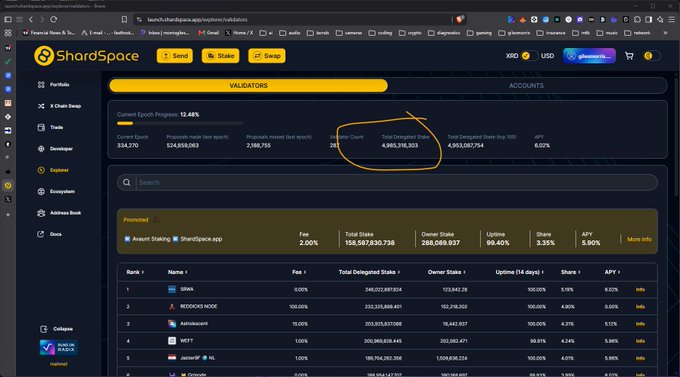This screenshot has width=680, height=377.
Task: Open the Portfolio sidebar item
Action: [53, 85]
